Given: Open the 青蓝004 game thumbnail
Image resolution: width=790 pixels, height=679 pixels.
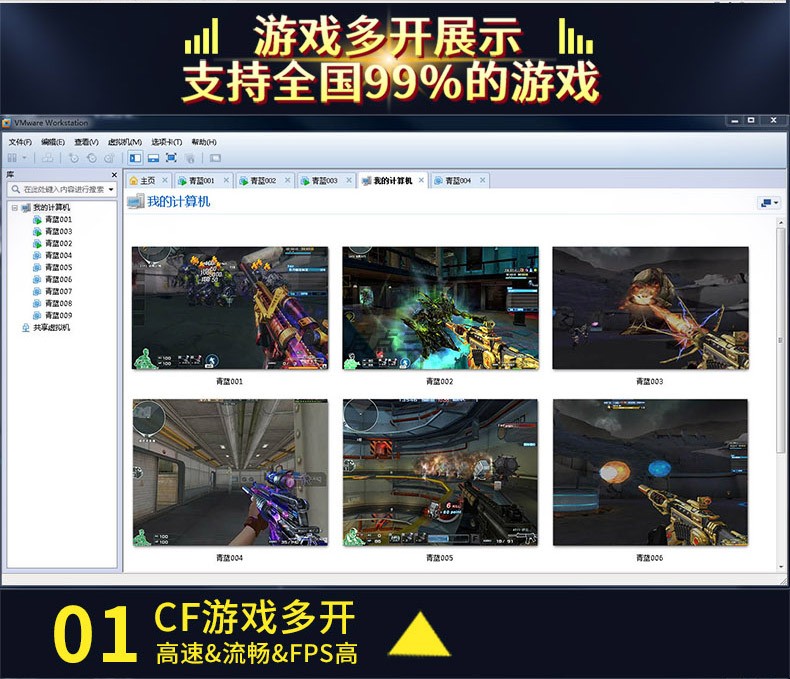Looking at the screenshot, I should click(230, 472).
